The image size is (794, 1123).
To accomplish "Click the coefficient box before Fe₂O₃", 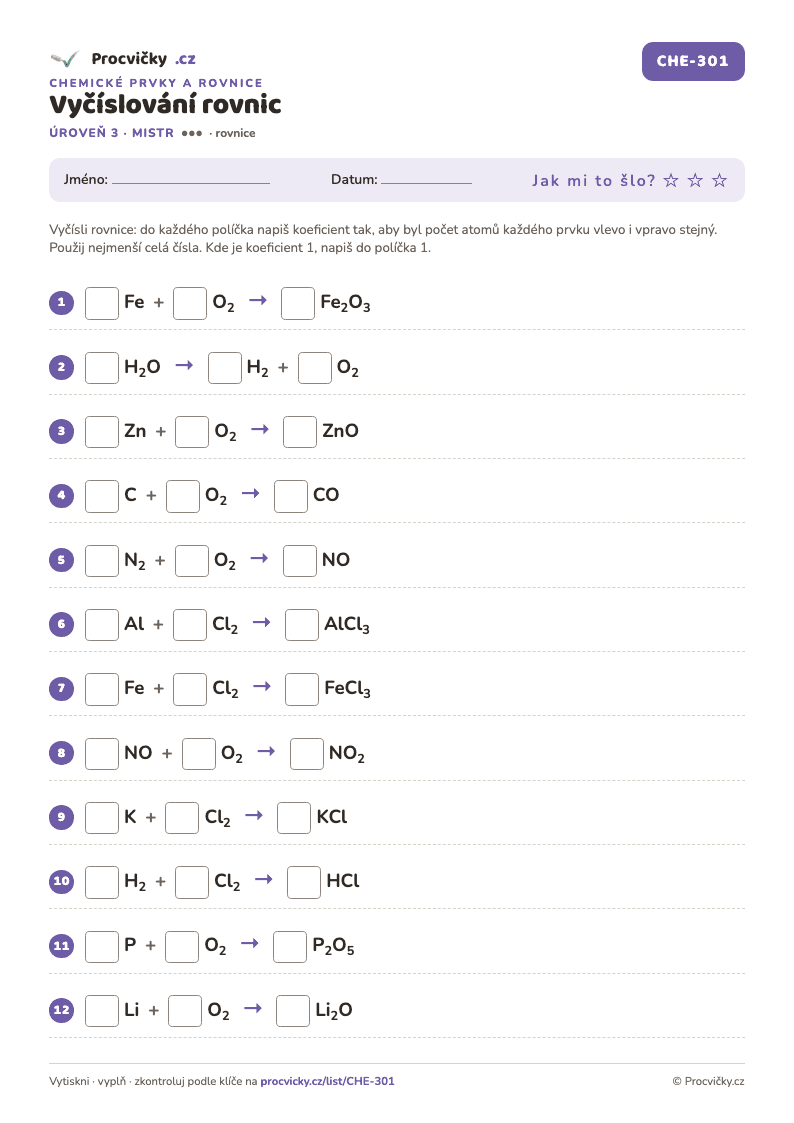I will (298, 303).
